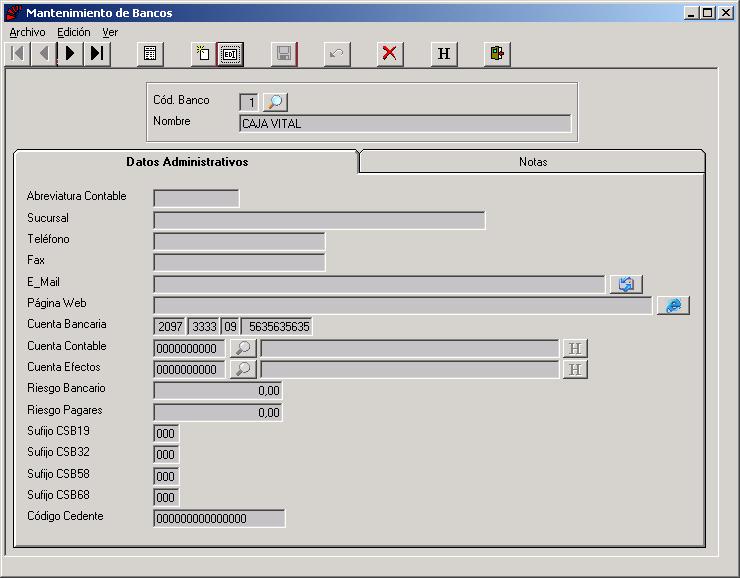This screenshot has height=578, width=740.
Task: Click the Riesgo Pagares amount field
Action: click(x=218, y=412)
